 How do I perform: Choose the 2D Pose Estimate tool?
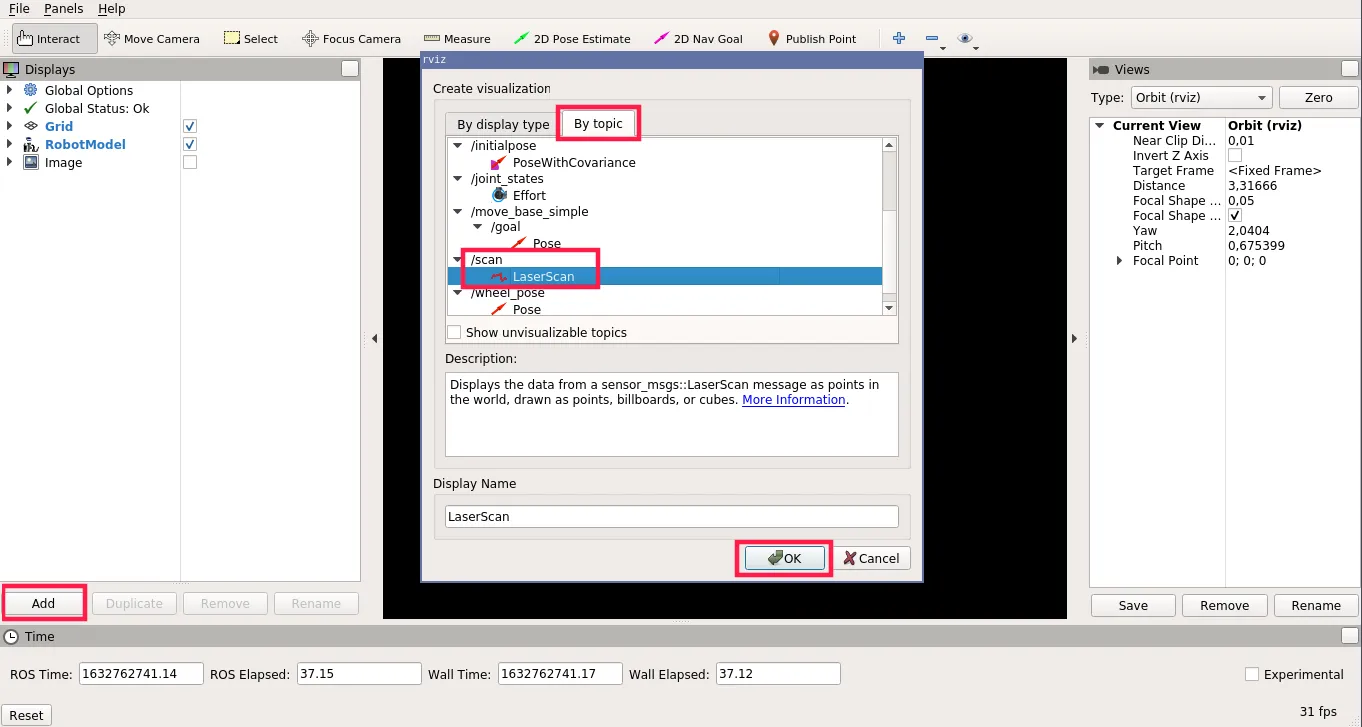click(572, 39)
